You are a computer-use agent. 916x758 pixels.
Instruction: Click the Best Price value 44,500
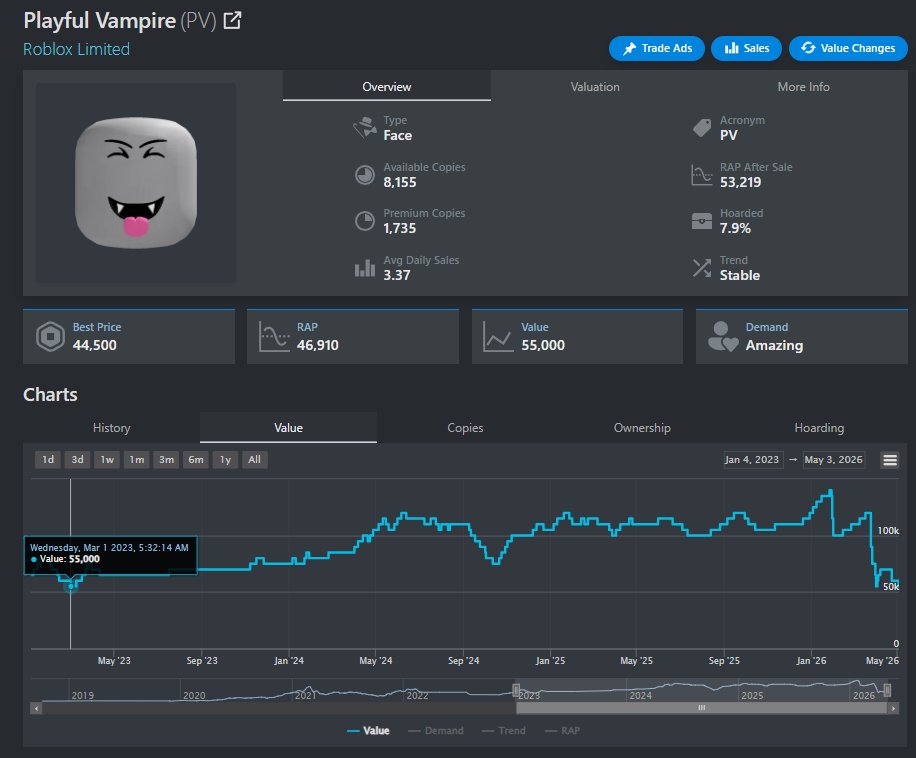[x=95, y=345]
